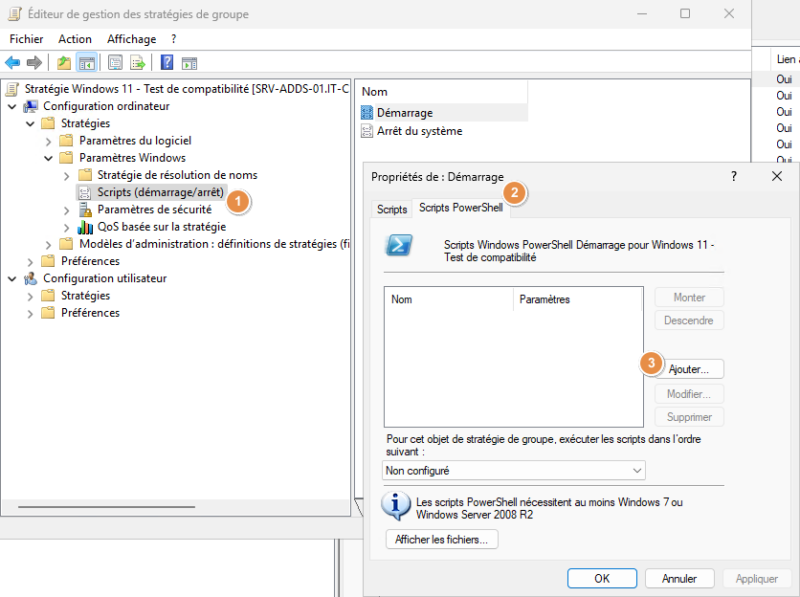Click the blue information icon in dialog

pyautogui.click(x=395, y=505)
